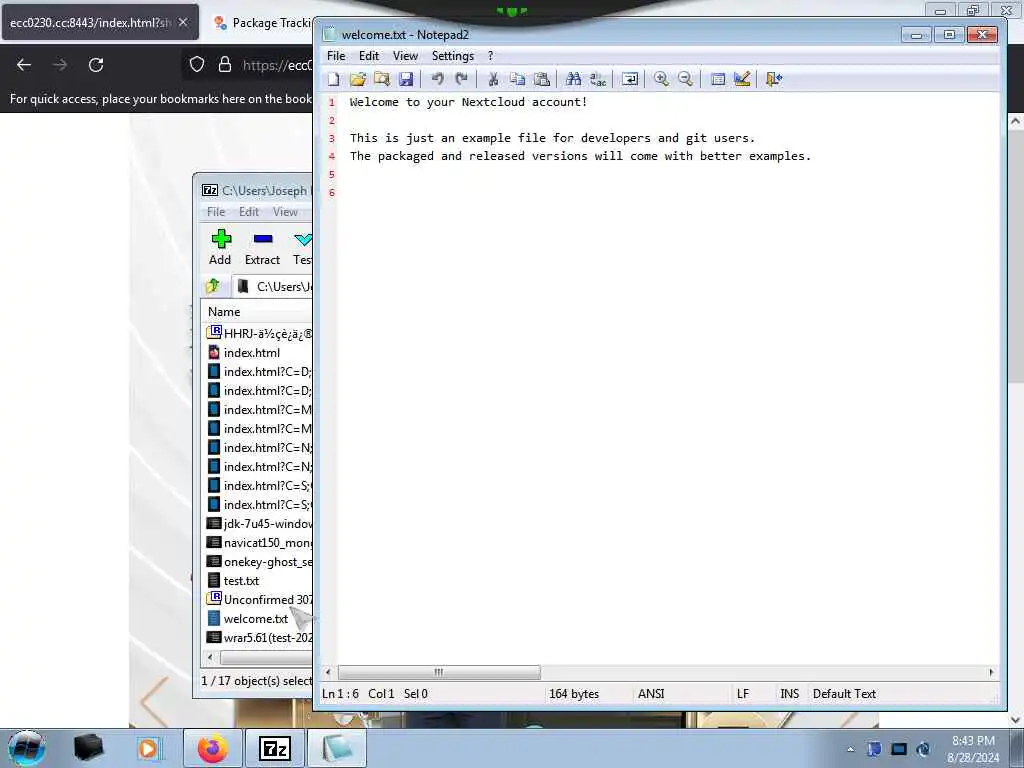Click the 7-Zip taskbar icon
The height and width of the screenshot is (768, 1024).
tap(274, 748)
